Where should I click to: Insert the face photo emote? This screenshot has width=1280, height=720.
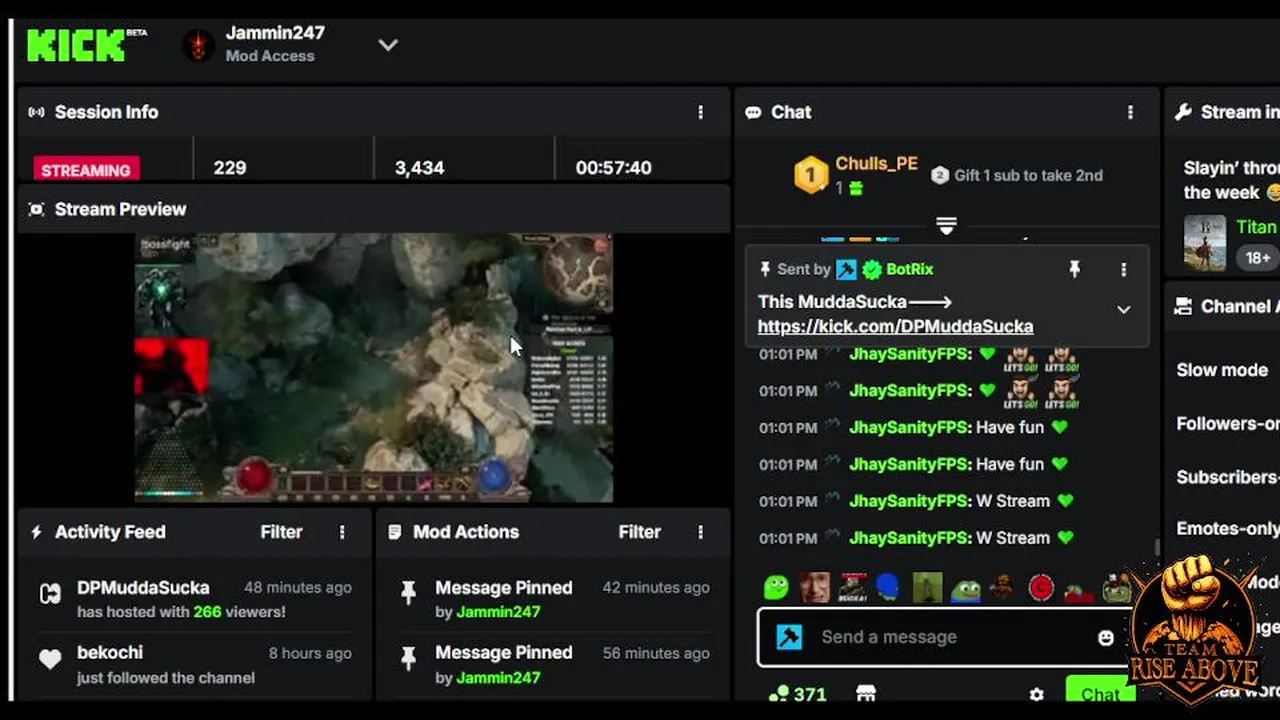coord(814,587)
